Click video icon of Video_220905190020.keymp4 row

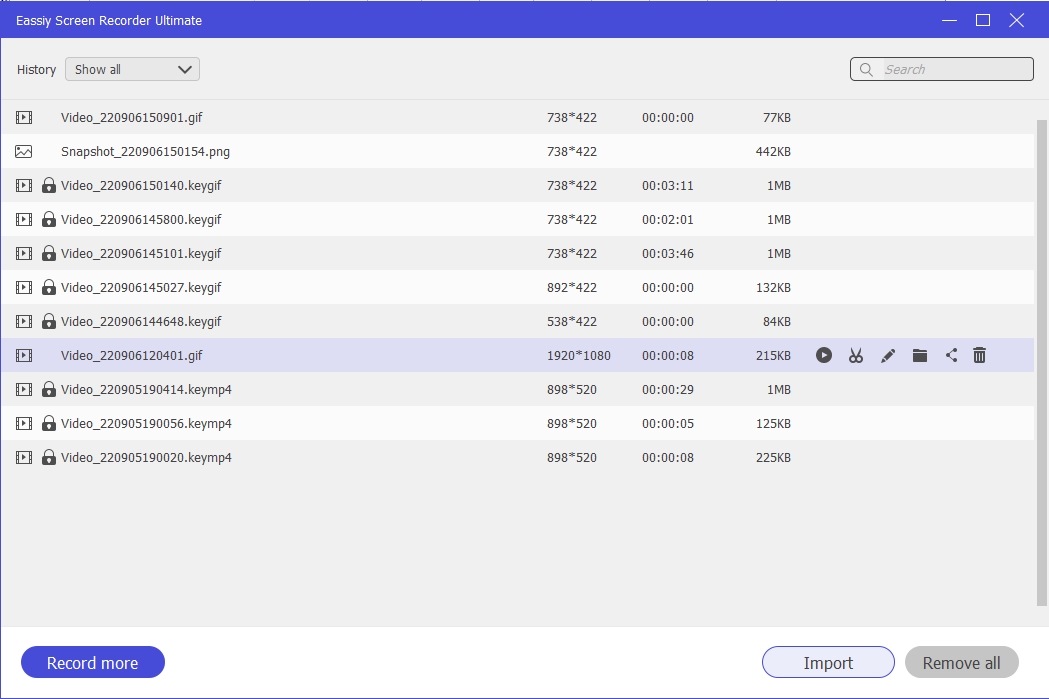tap(24, 458)
